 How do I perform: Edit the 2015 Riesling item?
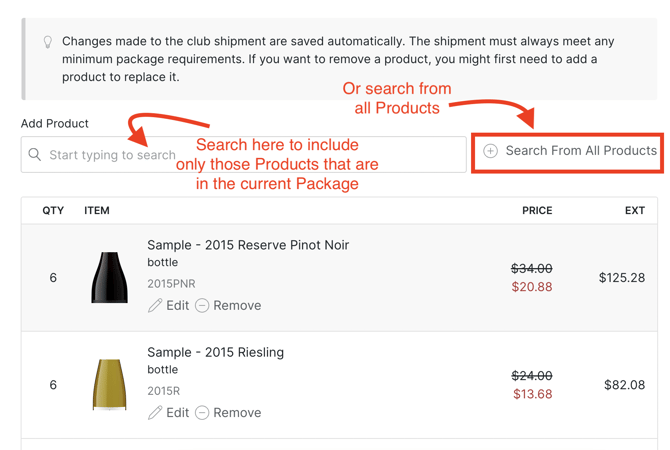click(x=177, y=413)
